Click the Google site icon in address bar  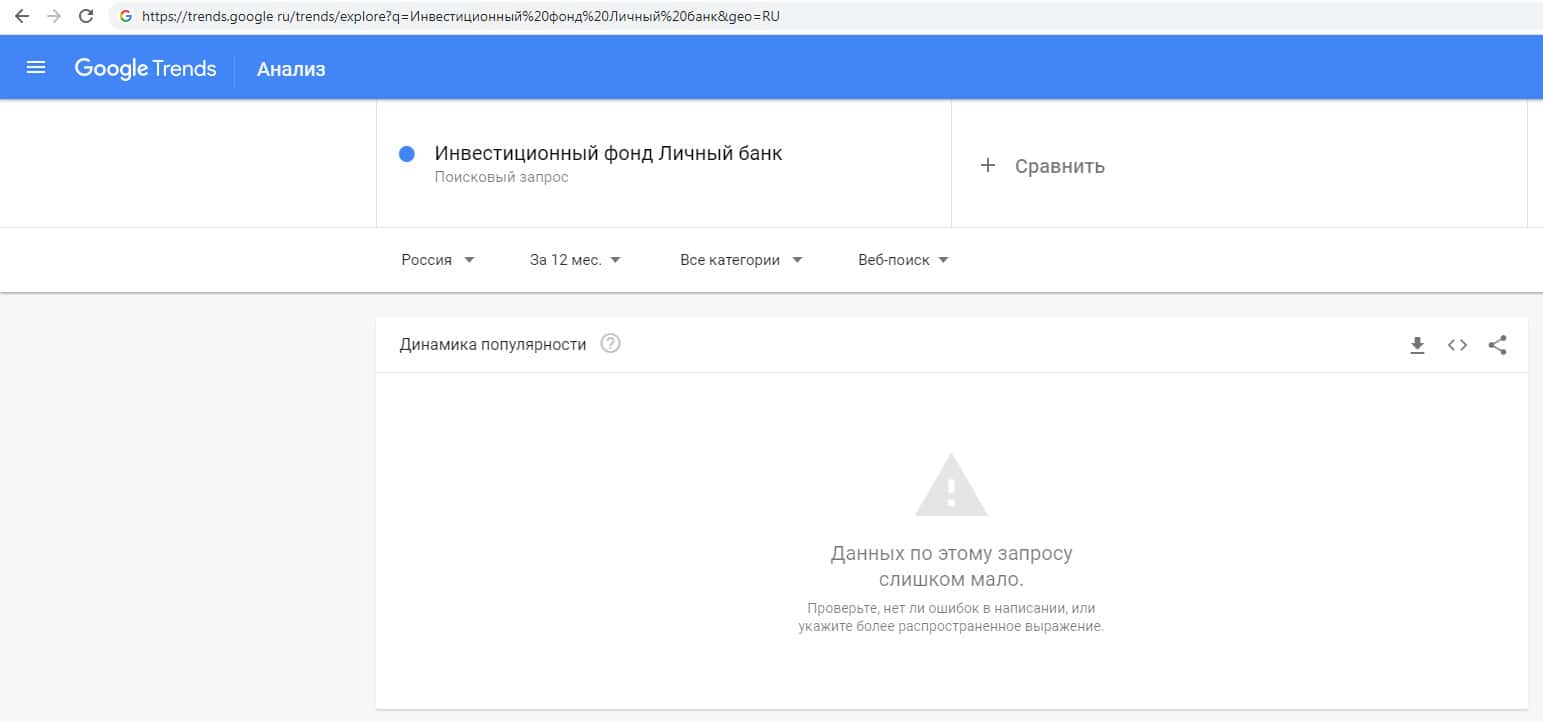point(125,16)
